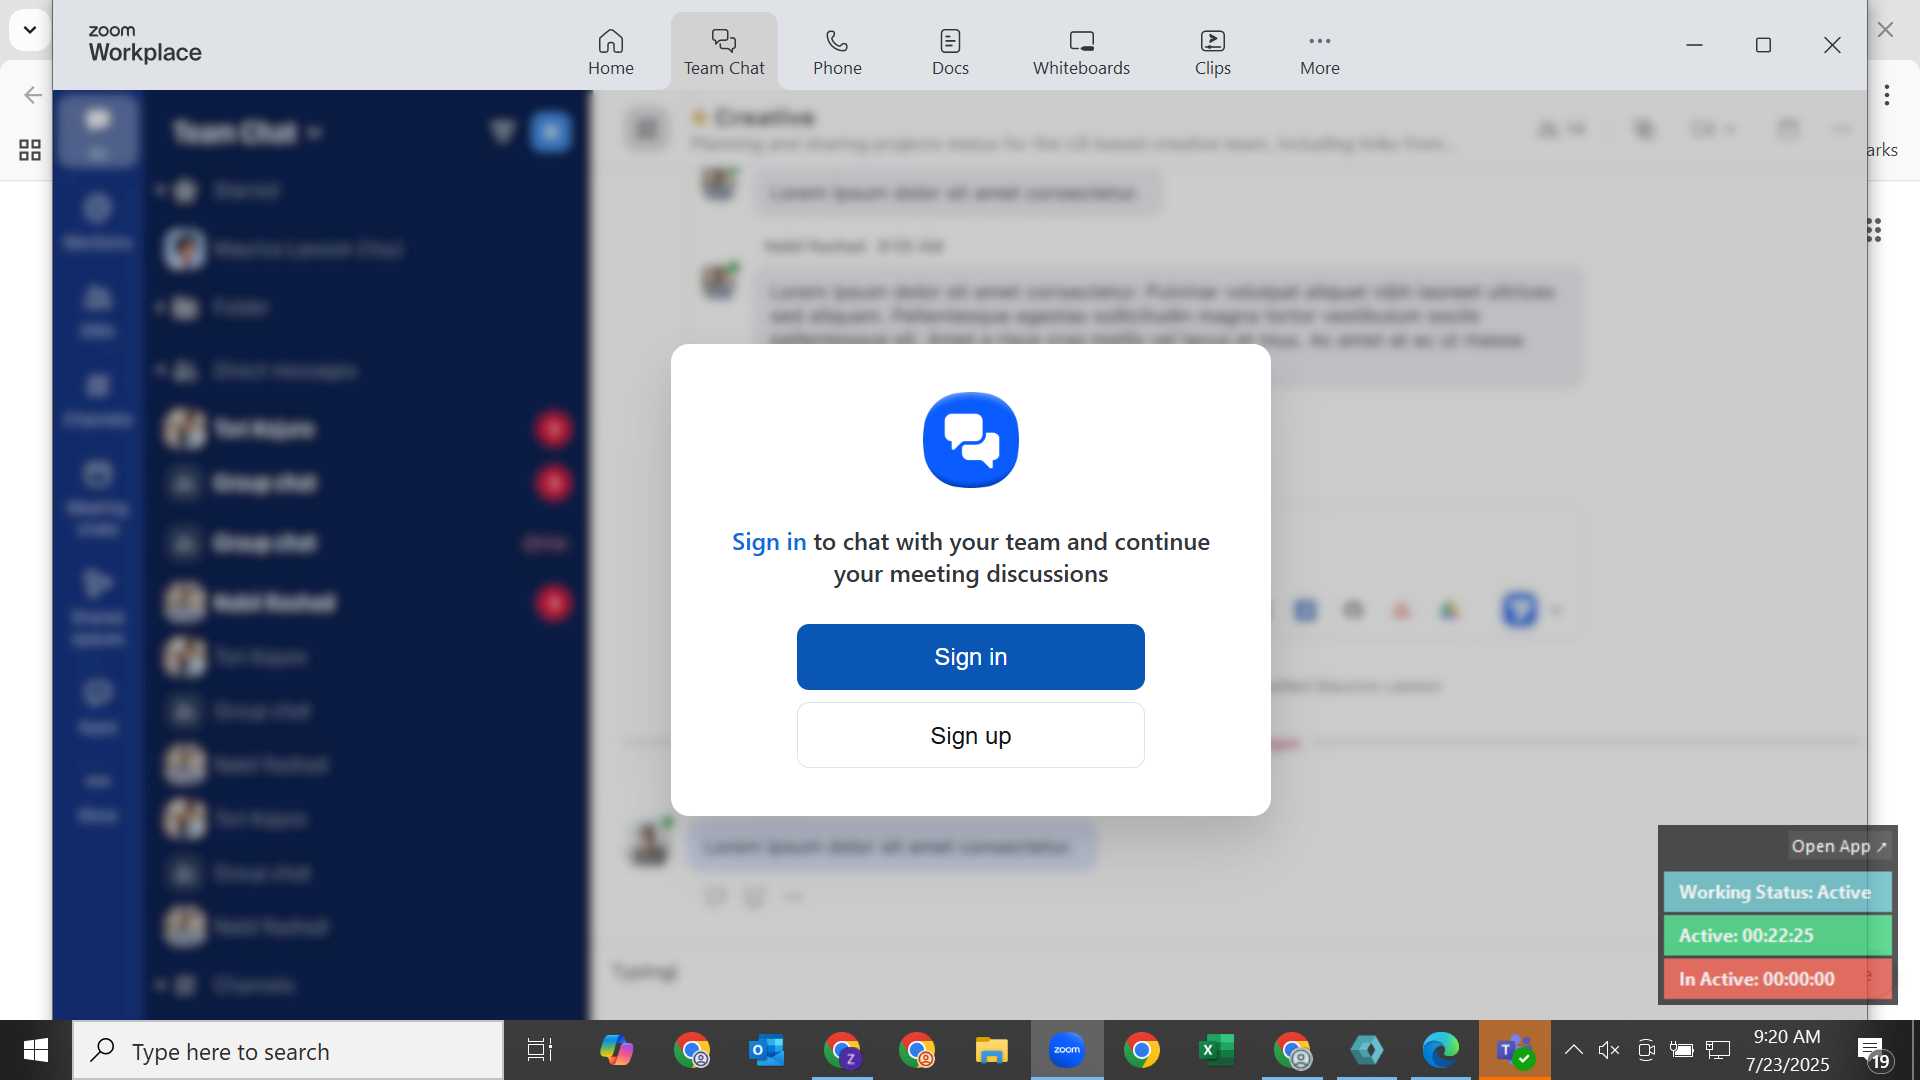The image size is (1920, 1080).
Task: Click the network display tray icon
Action: 1718,1050
